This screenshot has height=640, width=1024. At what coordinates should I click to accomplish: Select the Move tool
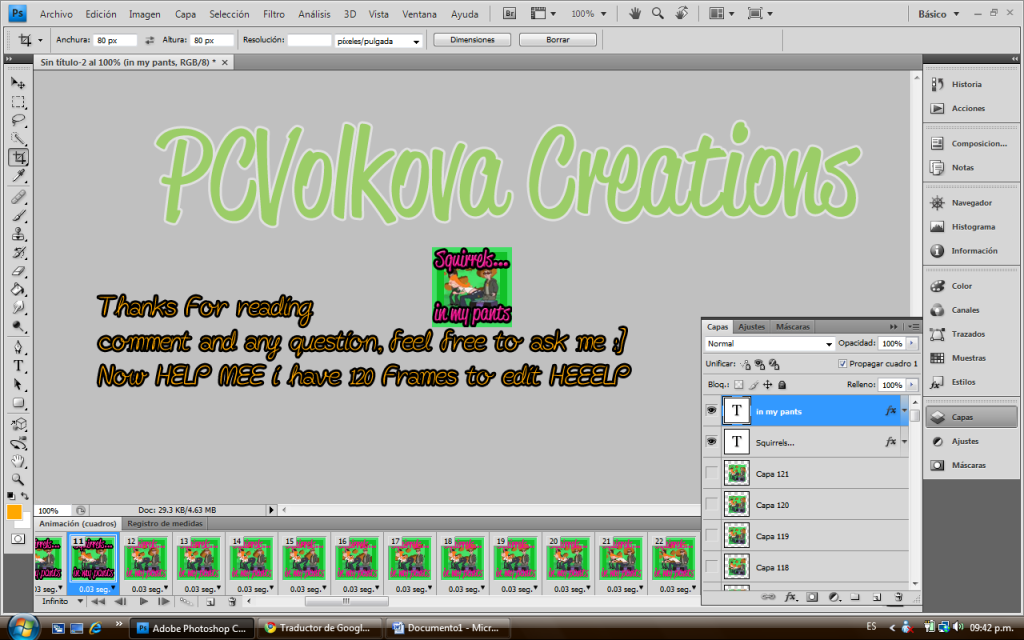point(18,83)
